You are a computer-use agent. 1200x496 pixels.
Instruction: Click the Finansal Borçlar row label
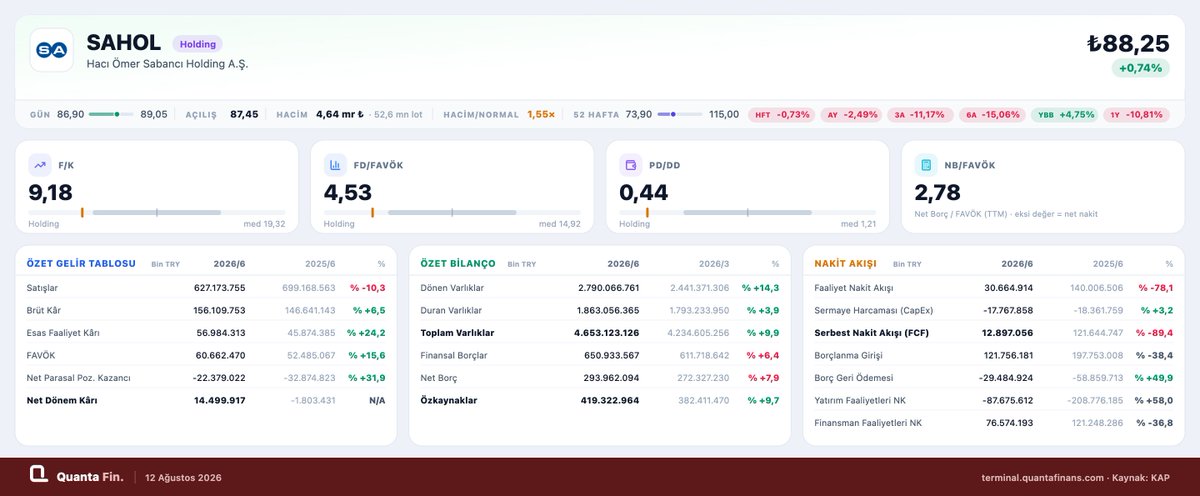pos(454,354)
